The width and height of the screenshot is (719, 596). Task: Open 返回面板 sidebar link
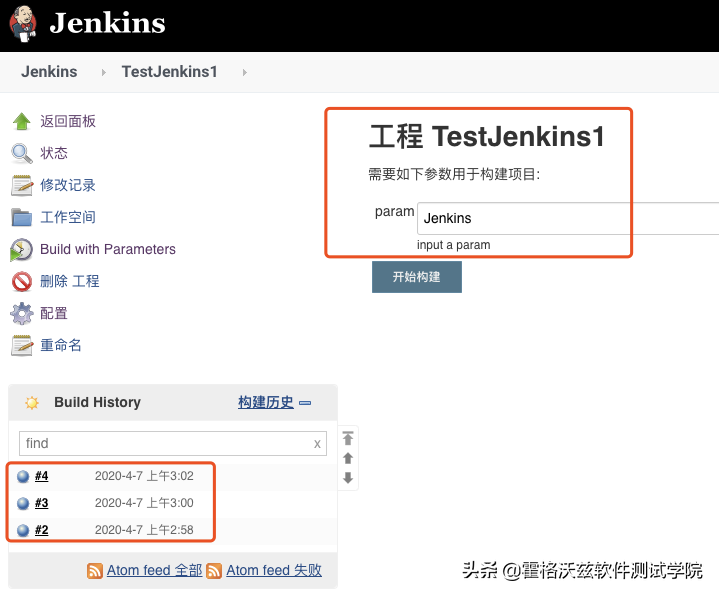pyautogui.click(x=68, y=121)
